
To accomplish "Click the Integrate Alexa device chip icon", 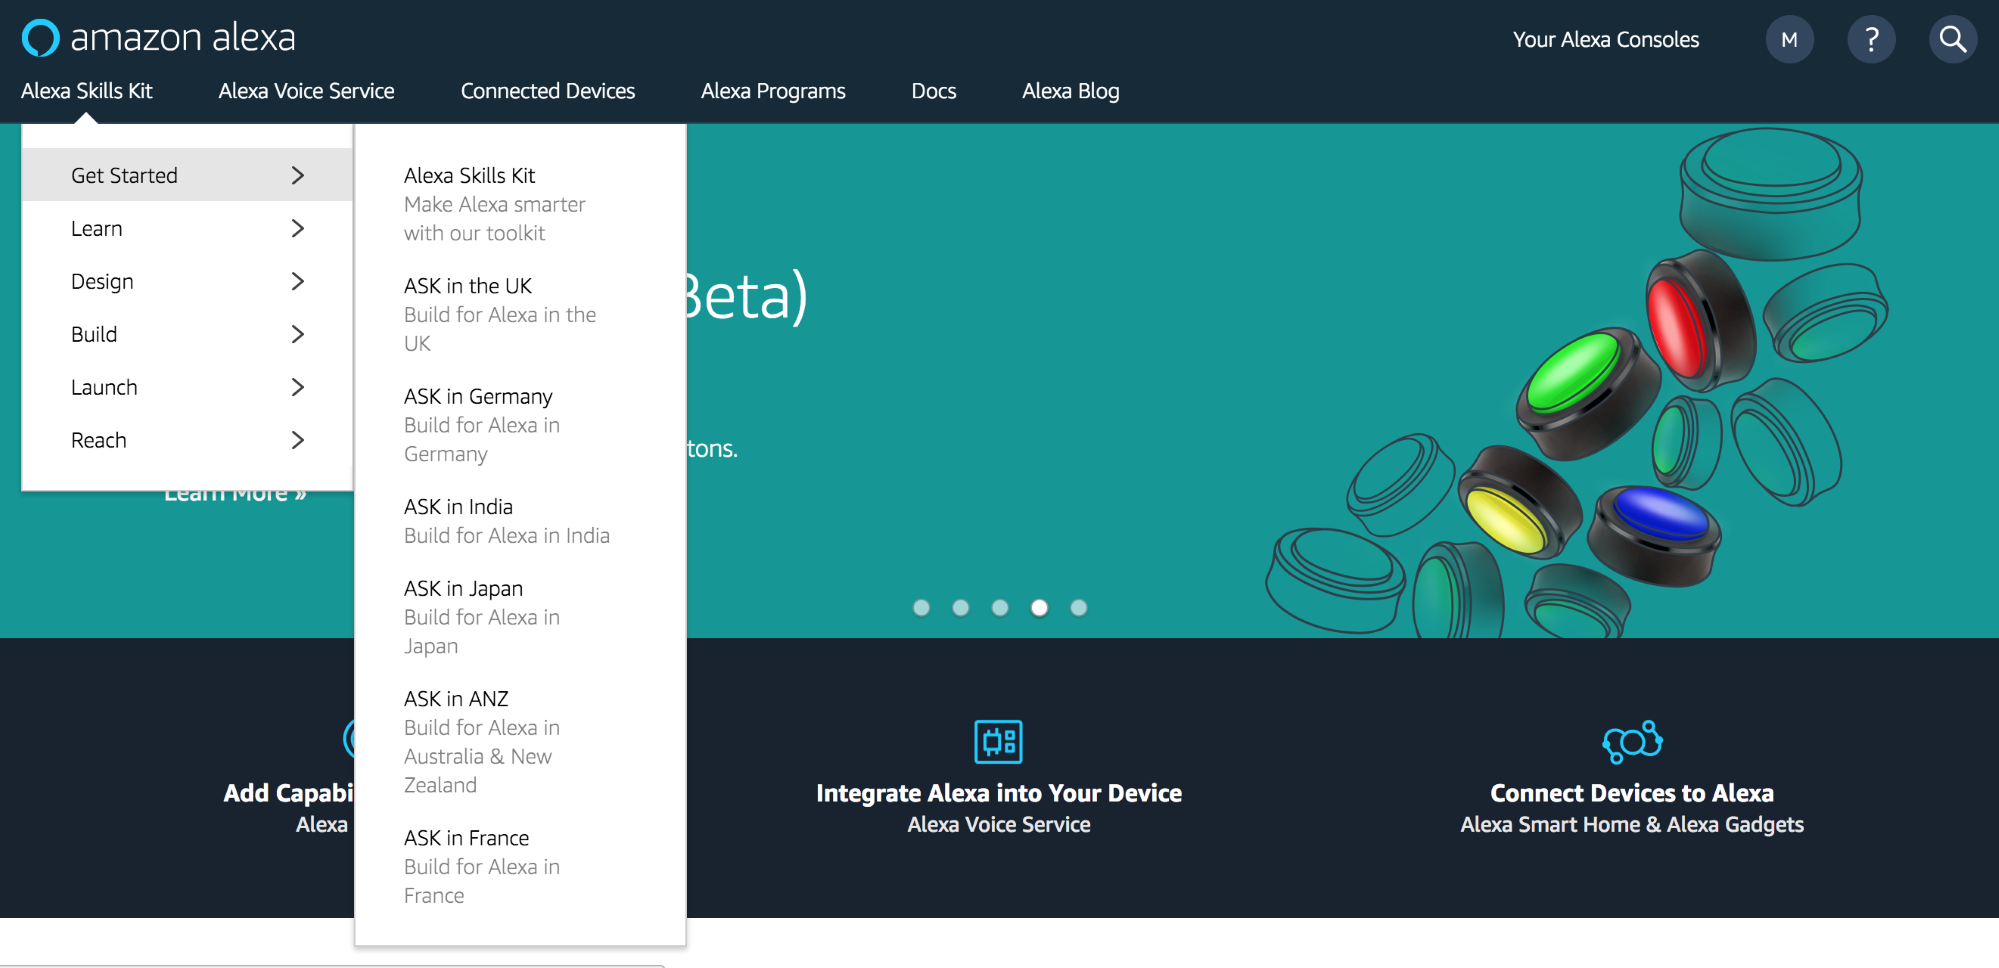I will 998,741.
